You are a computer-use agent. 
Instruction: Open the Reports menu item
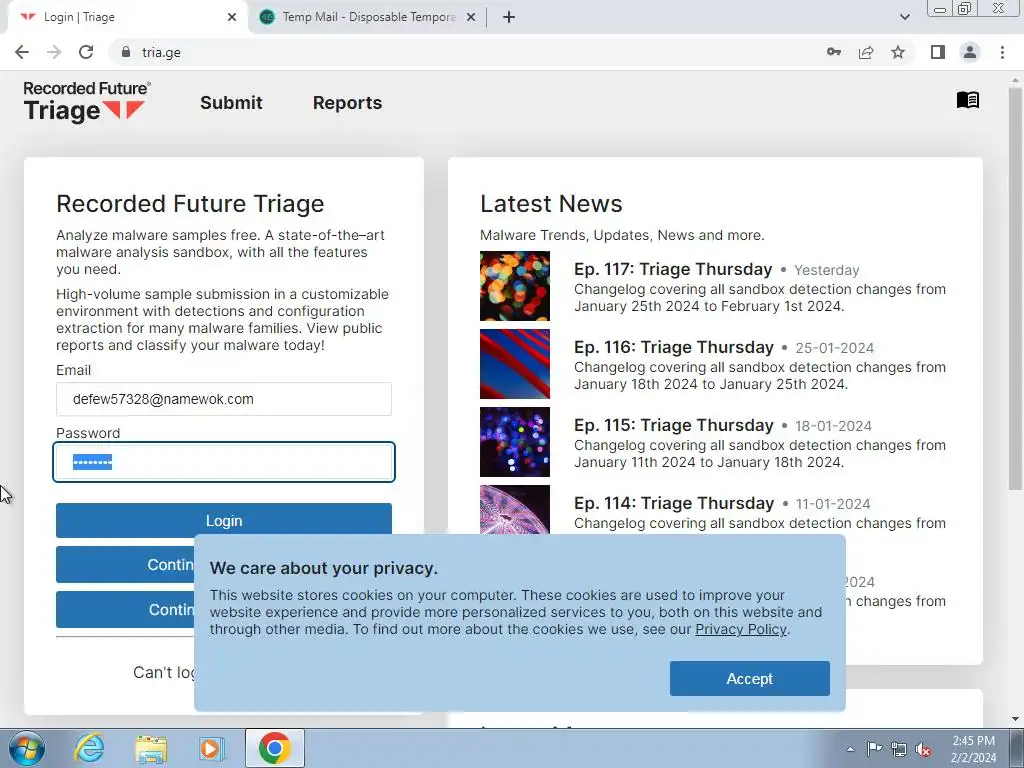click(x=347, y=103)
